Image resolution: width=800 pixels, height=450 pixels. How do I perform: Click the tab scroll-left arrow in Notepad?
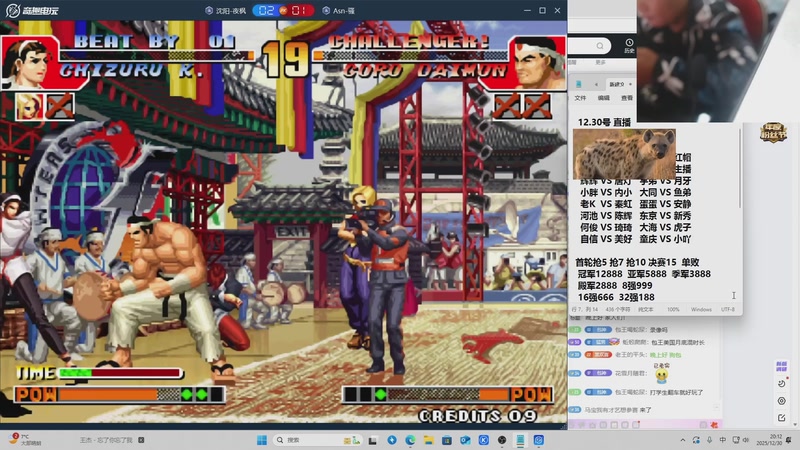pyautogui.click(x=596, y=84)
